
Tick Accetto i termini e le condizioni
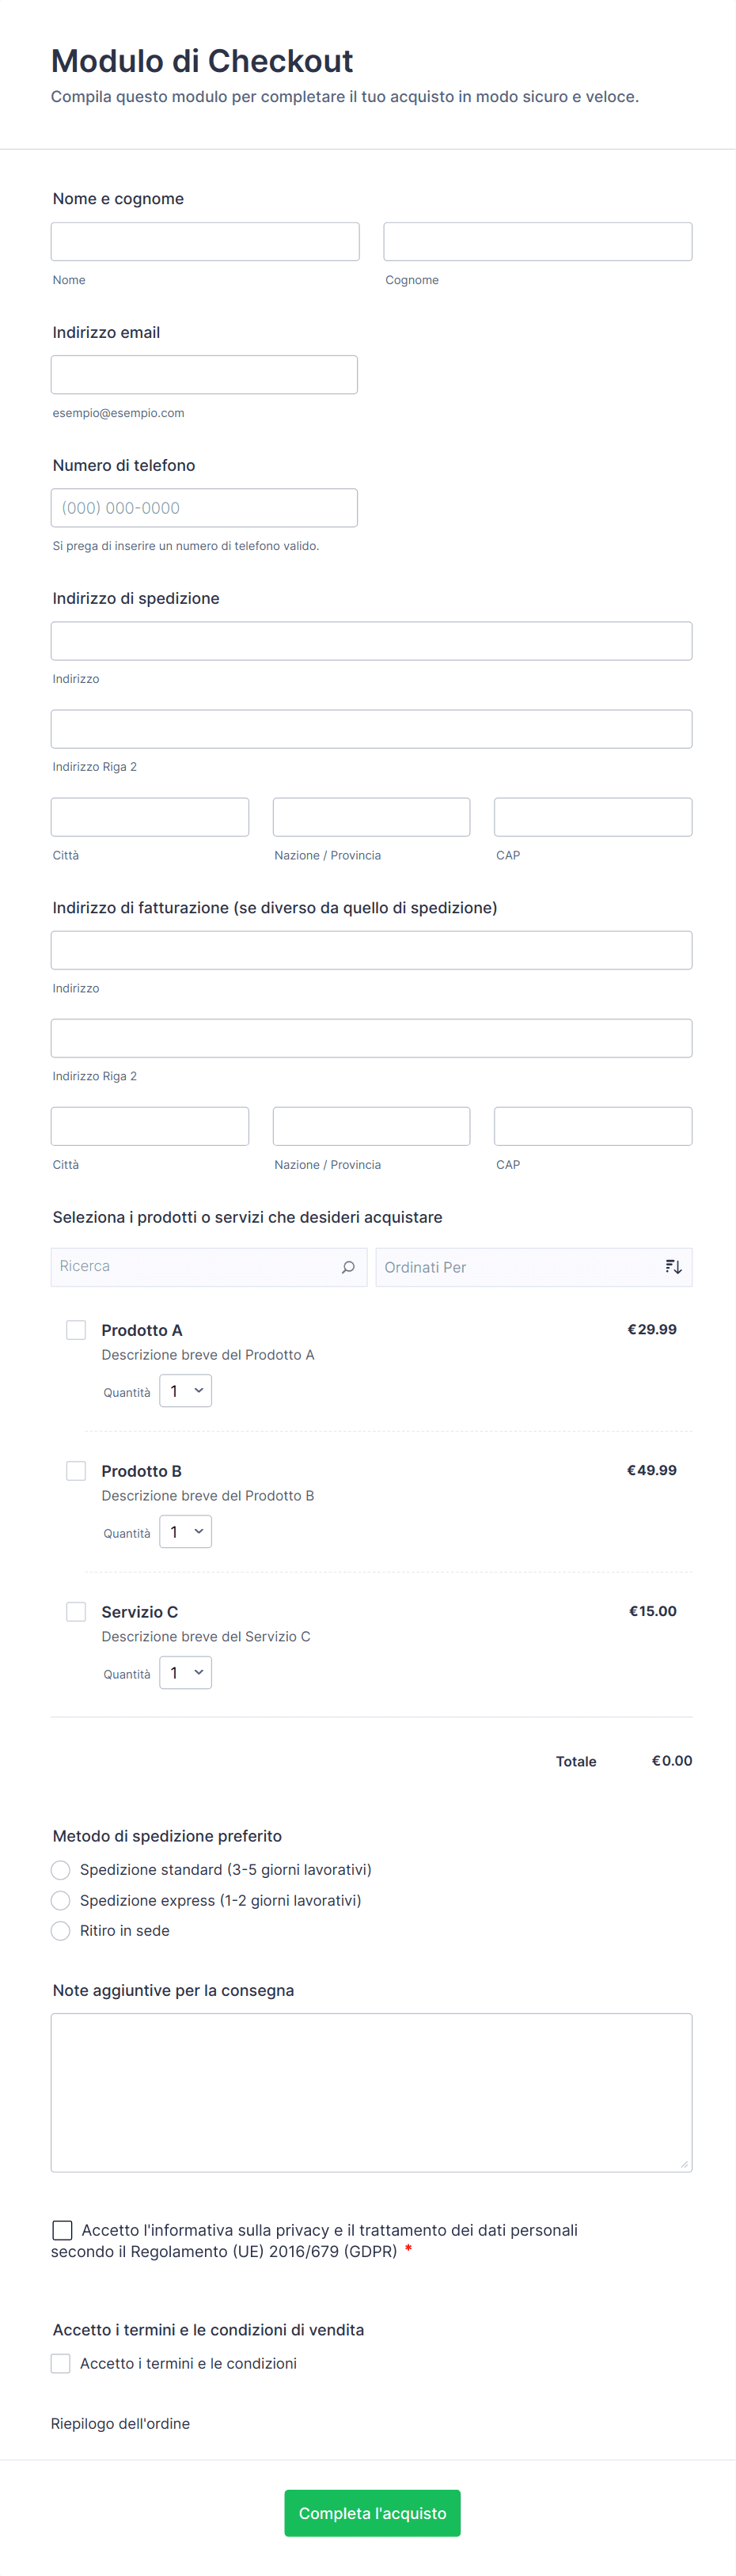pos(61,2363)
